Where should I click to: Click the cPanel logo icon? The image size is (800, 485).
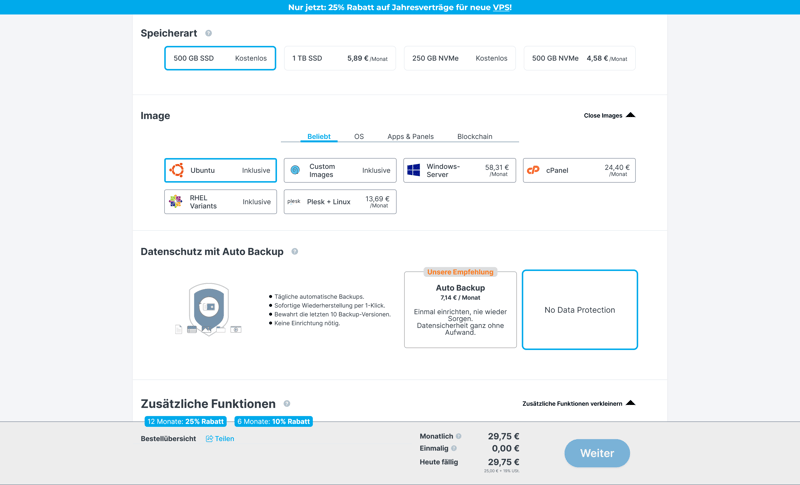(x=533, y=170)
